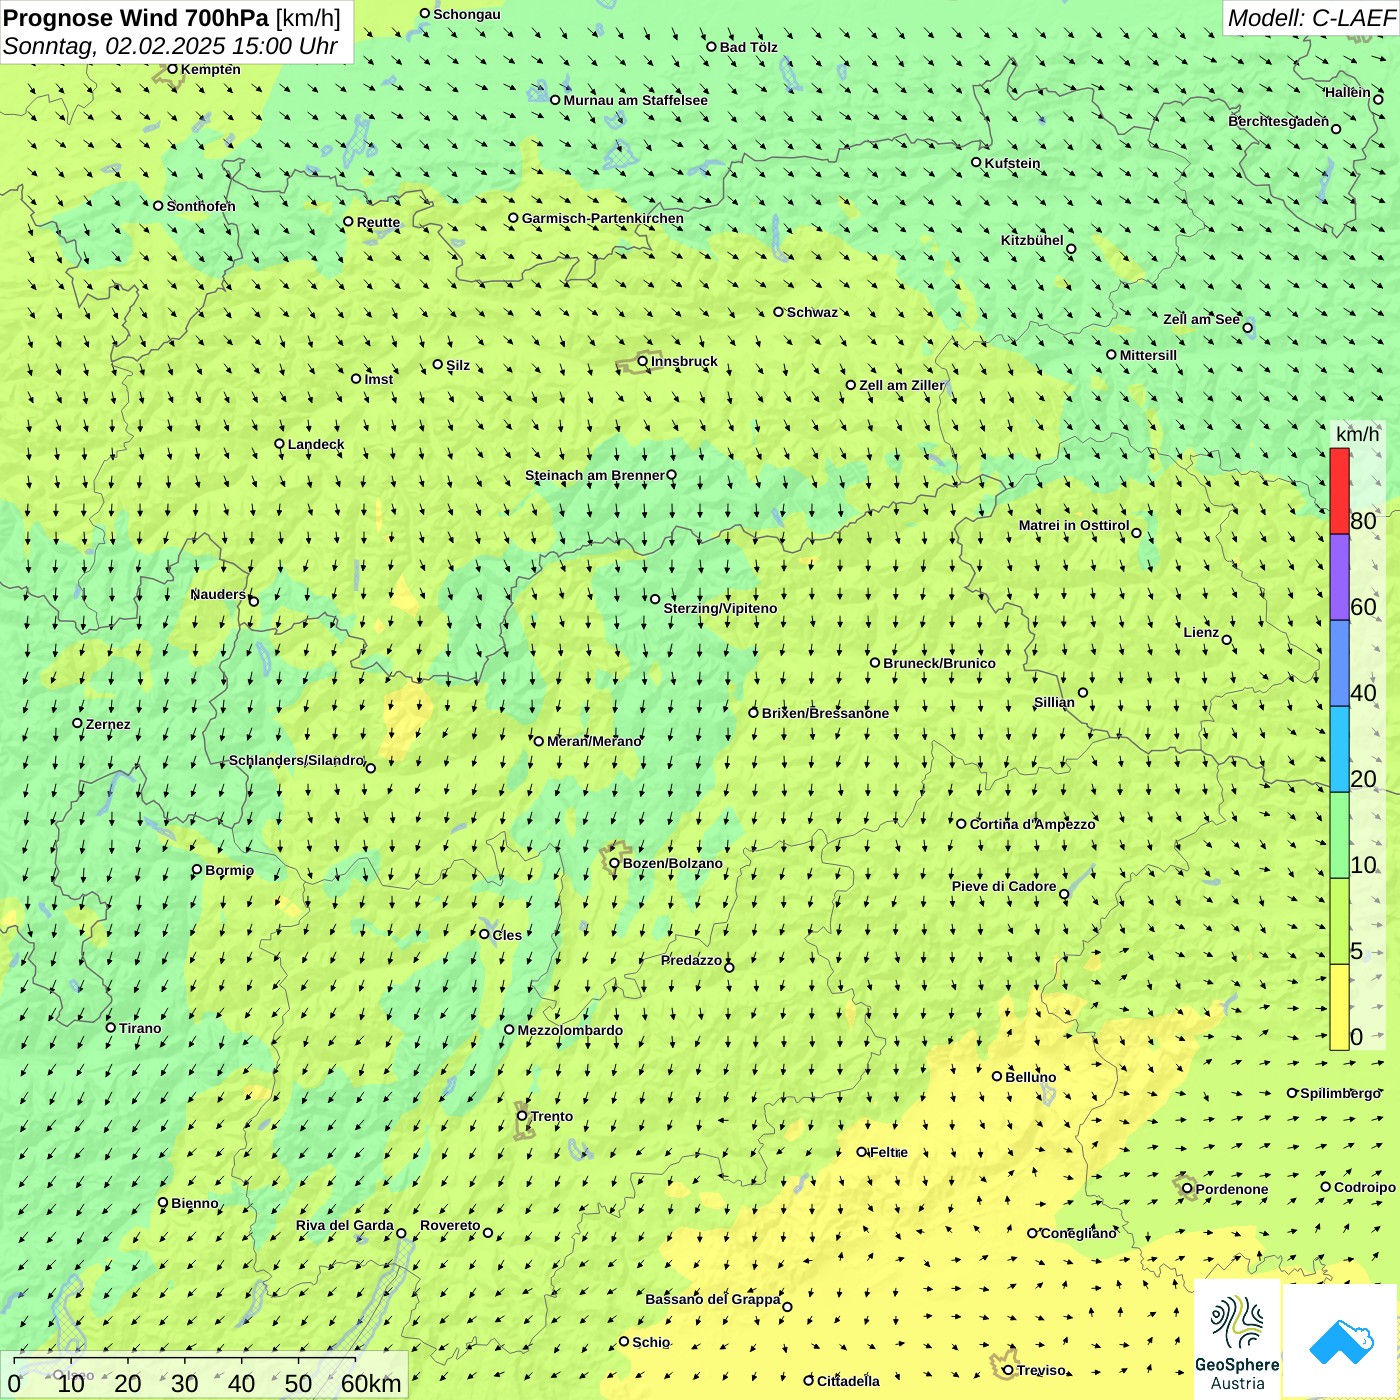Click the '60km' scale bar label
Viewport: 1400px width, 1400px height.
pyautogui.click(x=371, y=1384)
